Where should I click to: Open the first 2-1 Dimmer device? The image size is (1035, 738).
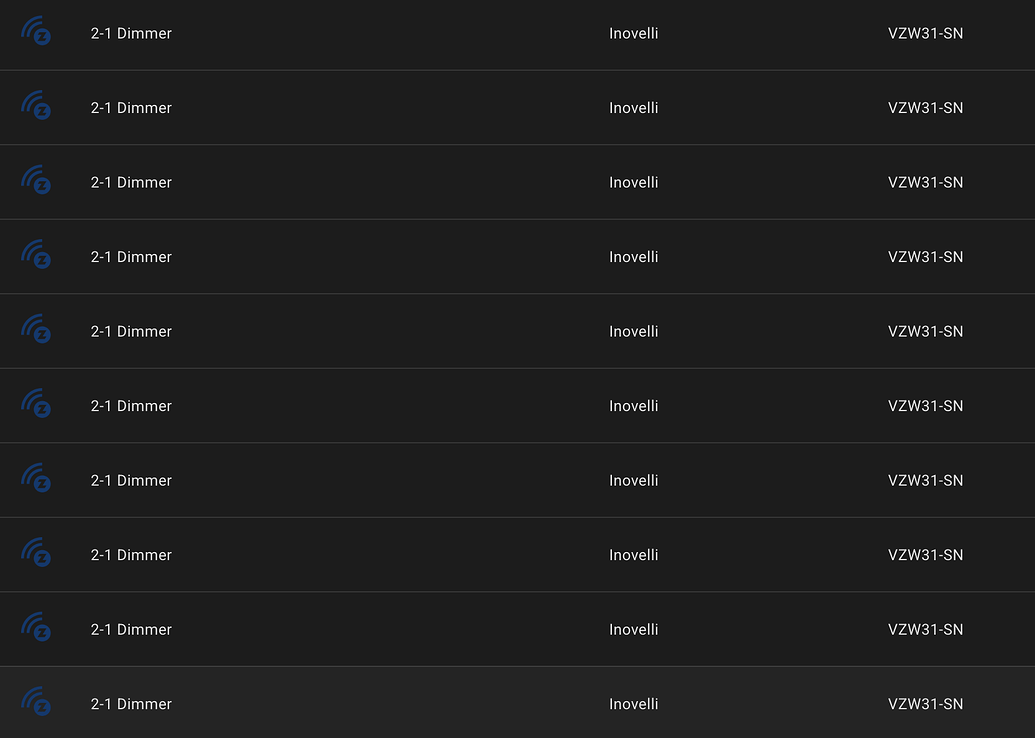(x=131, y=33)
